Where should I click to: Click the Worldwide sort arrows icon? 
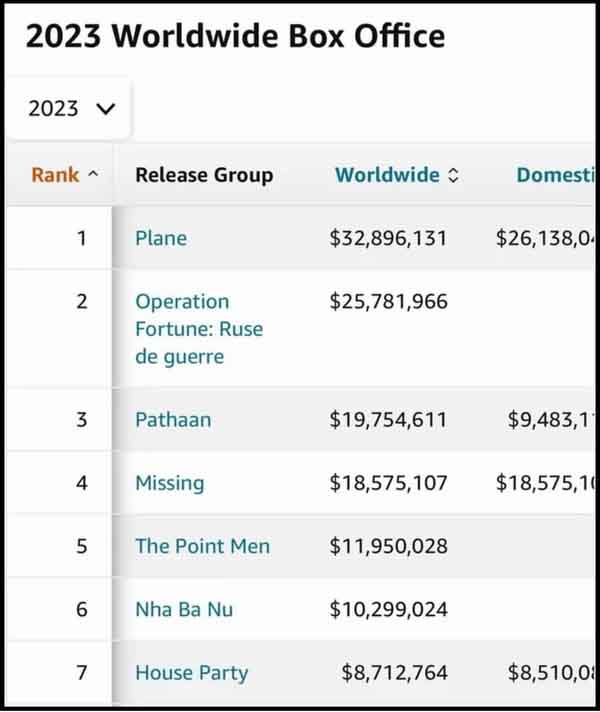453,175
